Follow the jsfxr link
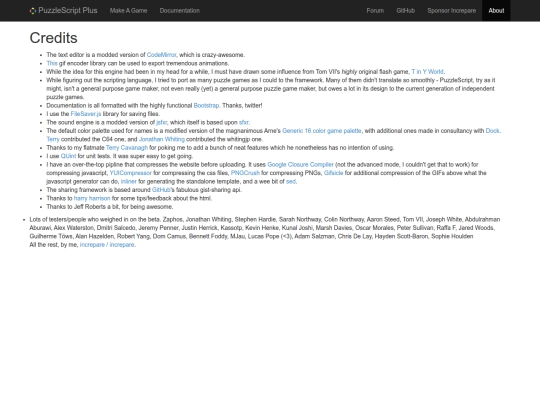 [x=162, y=122]
